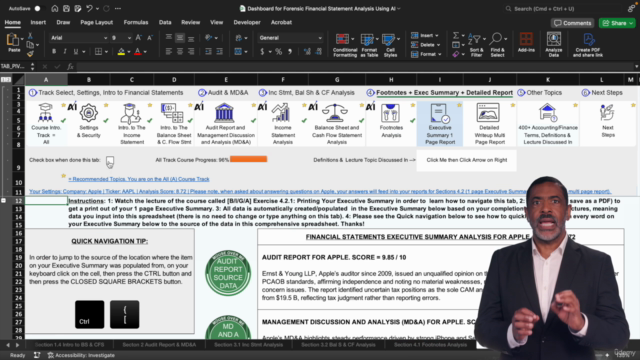Open Income Statement Analysis icon
640x360 pixels.
point(282,113)
